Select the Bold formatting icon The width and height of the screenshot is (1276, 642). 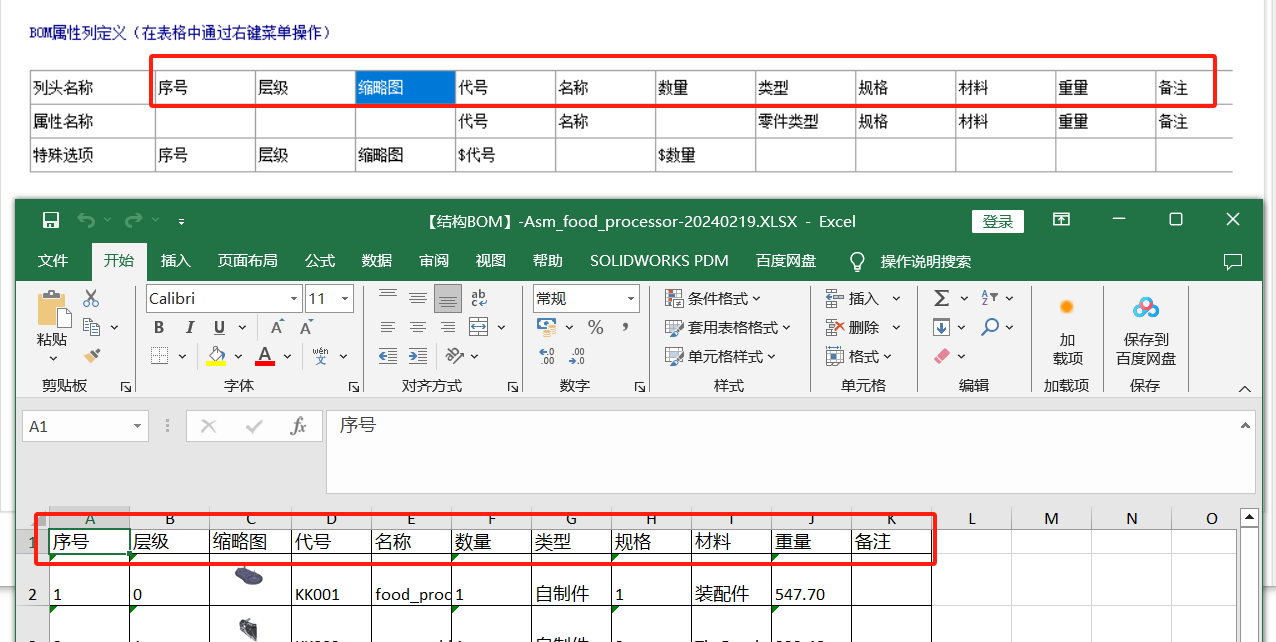pyautogui.click(x=158, y=327)
